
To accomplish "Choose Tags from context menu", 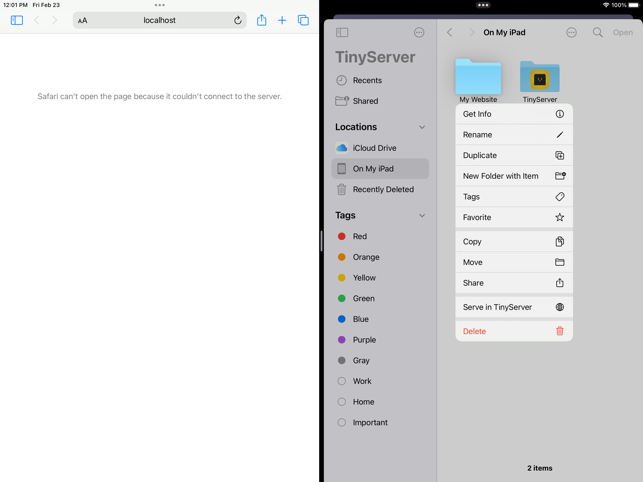I will 514,196.
